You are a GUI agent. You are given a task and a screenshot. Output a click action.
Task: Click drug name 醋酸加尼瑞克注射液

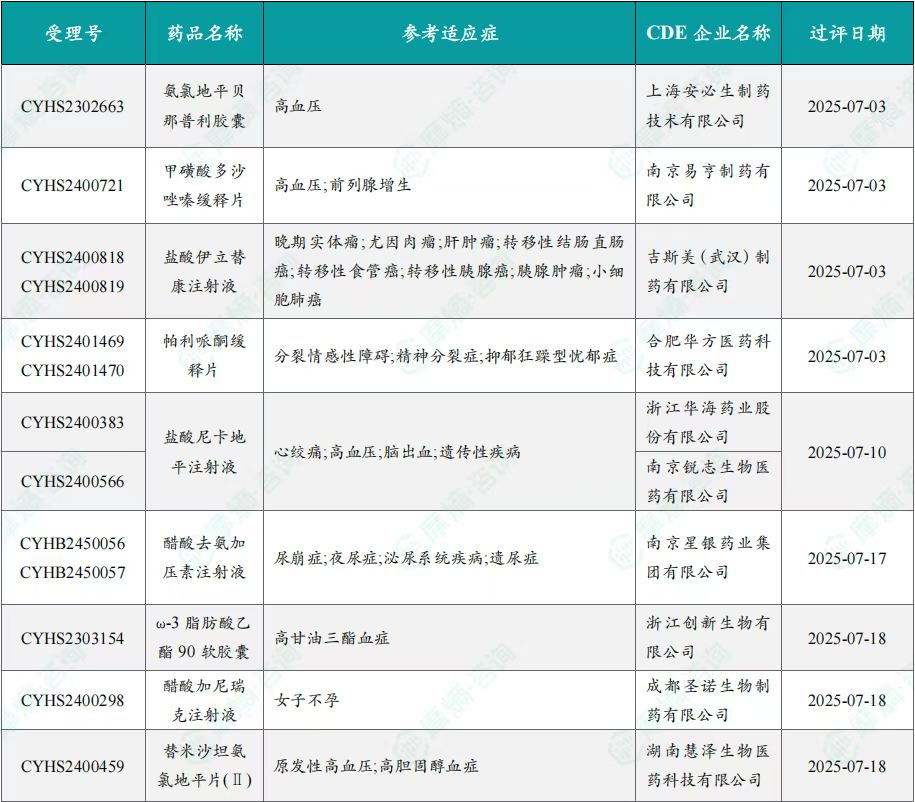pyautogui.click(x=204, y=700)
